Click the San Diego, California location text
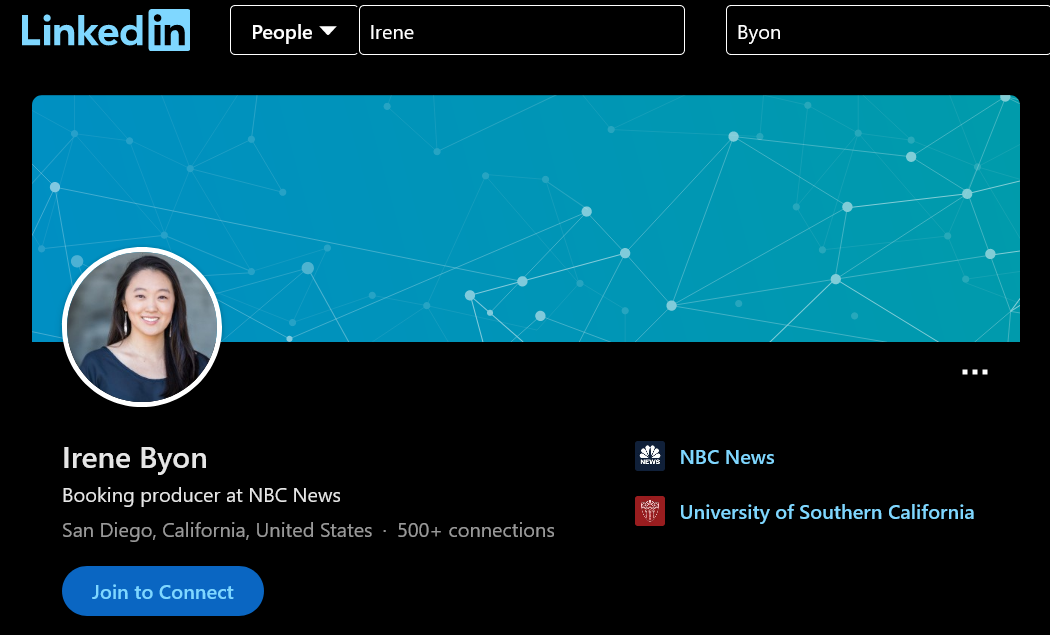This screenshot has width=1050, height=635. (217, 530)
